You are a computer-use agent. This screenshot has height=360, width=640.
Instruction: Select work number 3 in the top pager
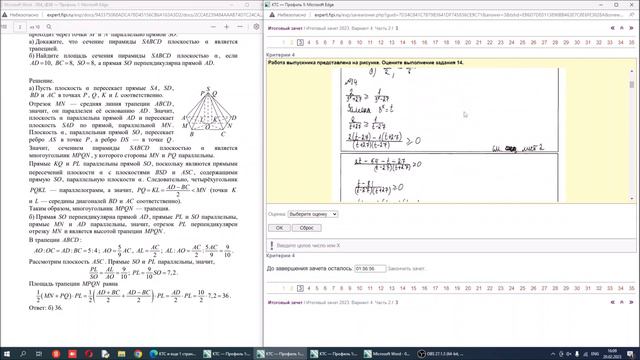pos(300,42)
